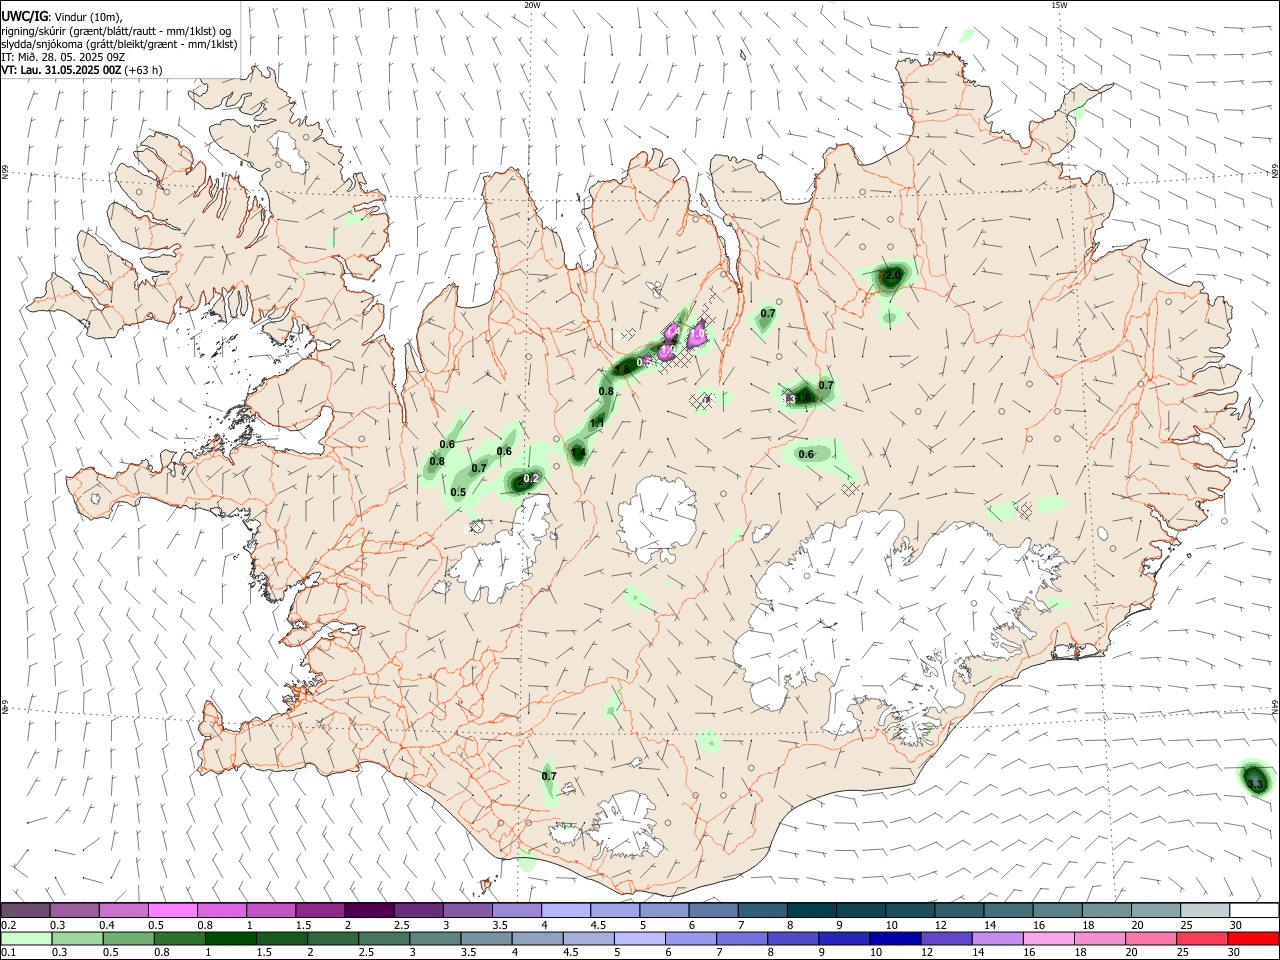Click the purple snow area on the map

pyautogui.click(x=695, y=334)
